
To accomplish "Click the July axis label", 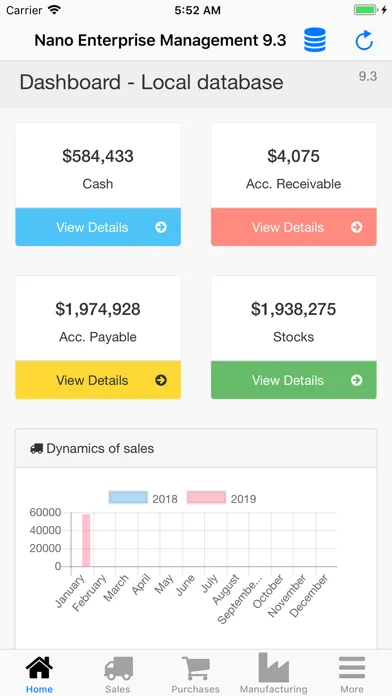I will pos(209,584).
